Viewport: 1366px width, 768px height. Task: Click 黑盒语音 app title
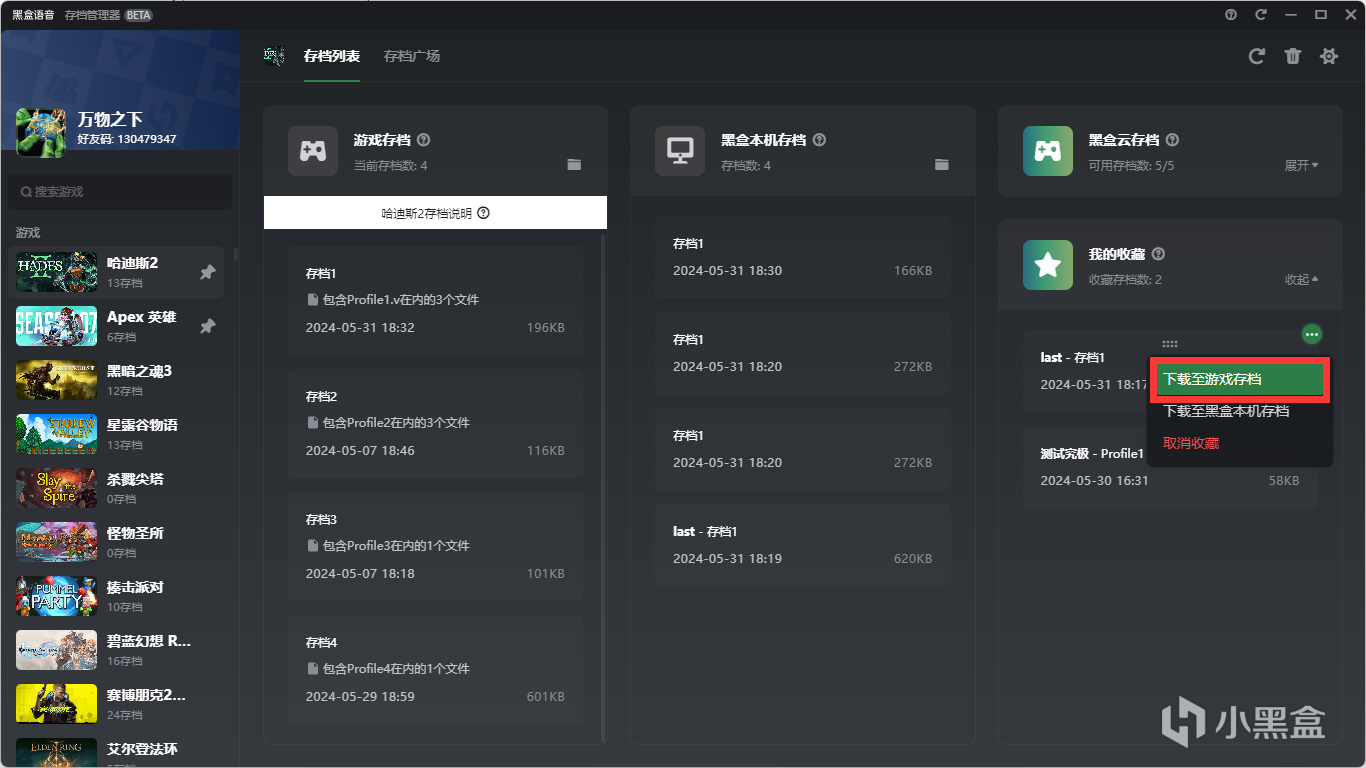33,15
